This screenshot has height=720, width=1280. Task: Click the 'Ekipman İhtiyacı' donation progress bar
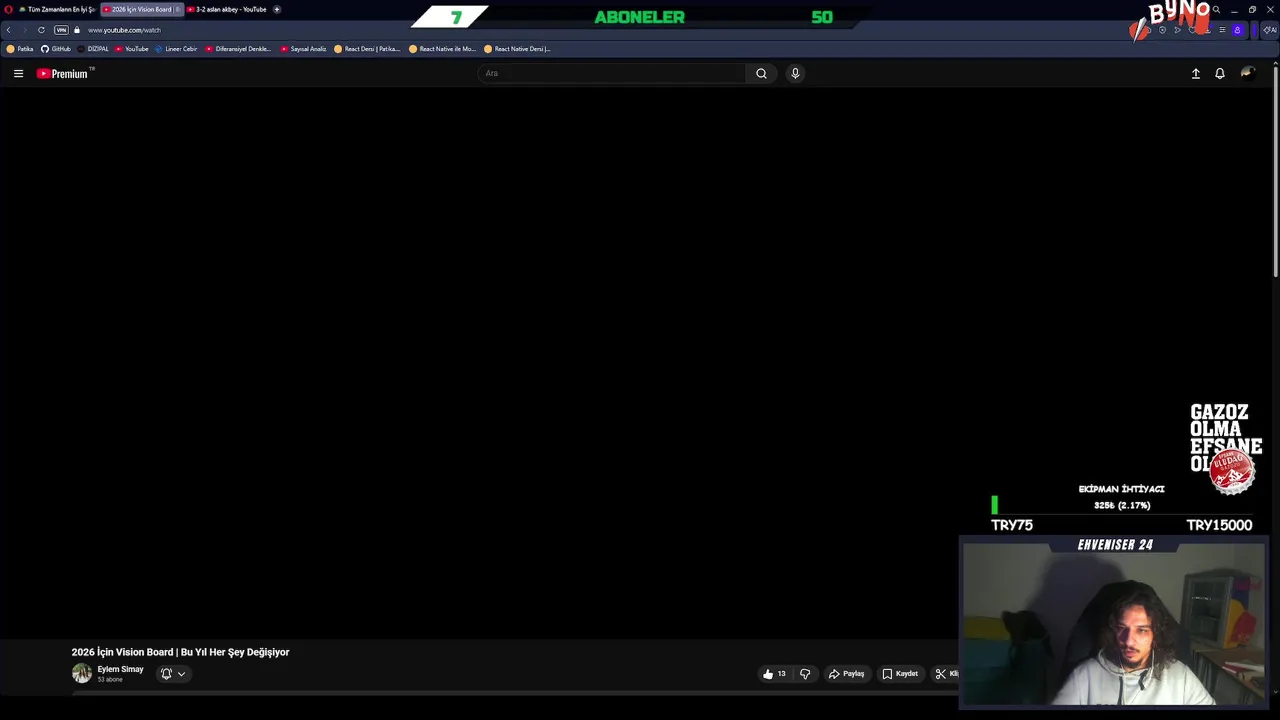coord(1121,505)
